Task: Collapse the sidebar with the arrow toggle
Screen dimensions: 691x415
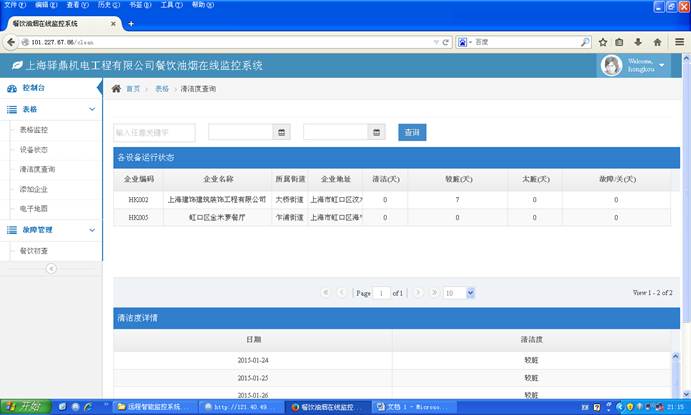Action: click(51, 268)
